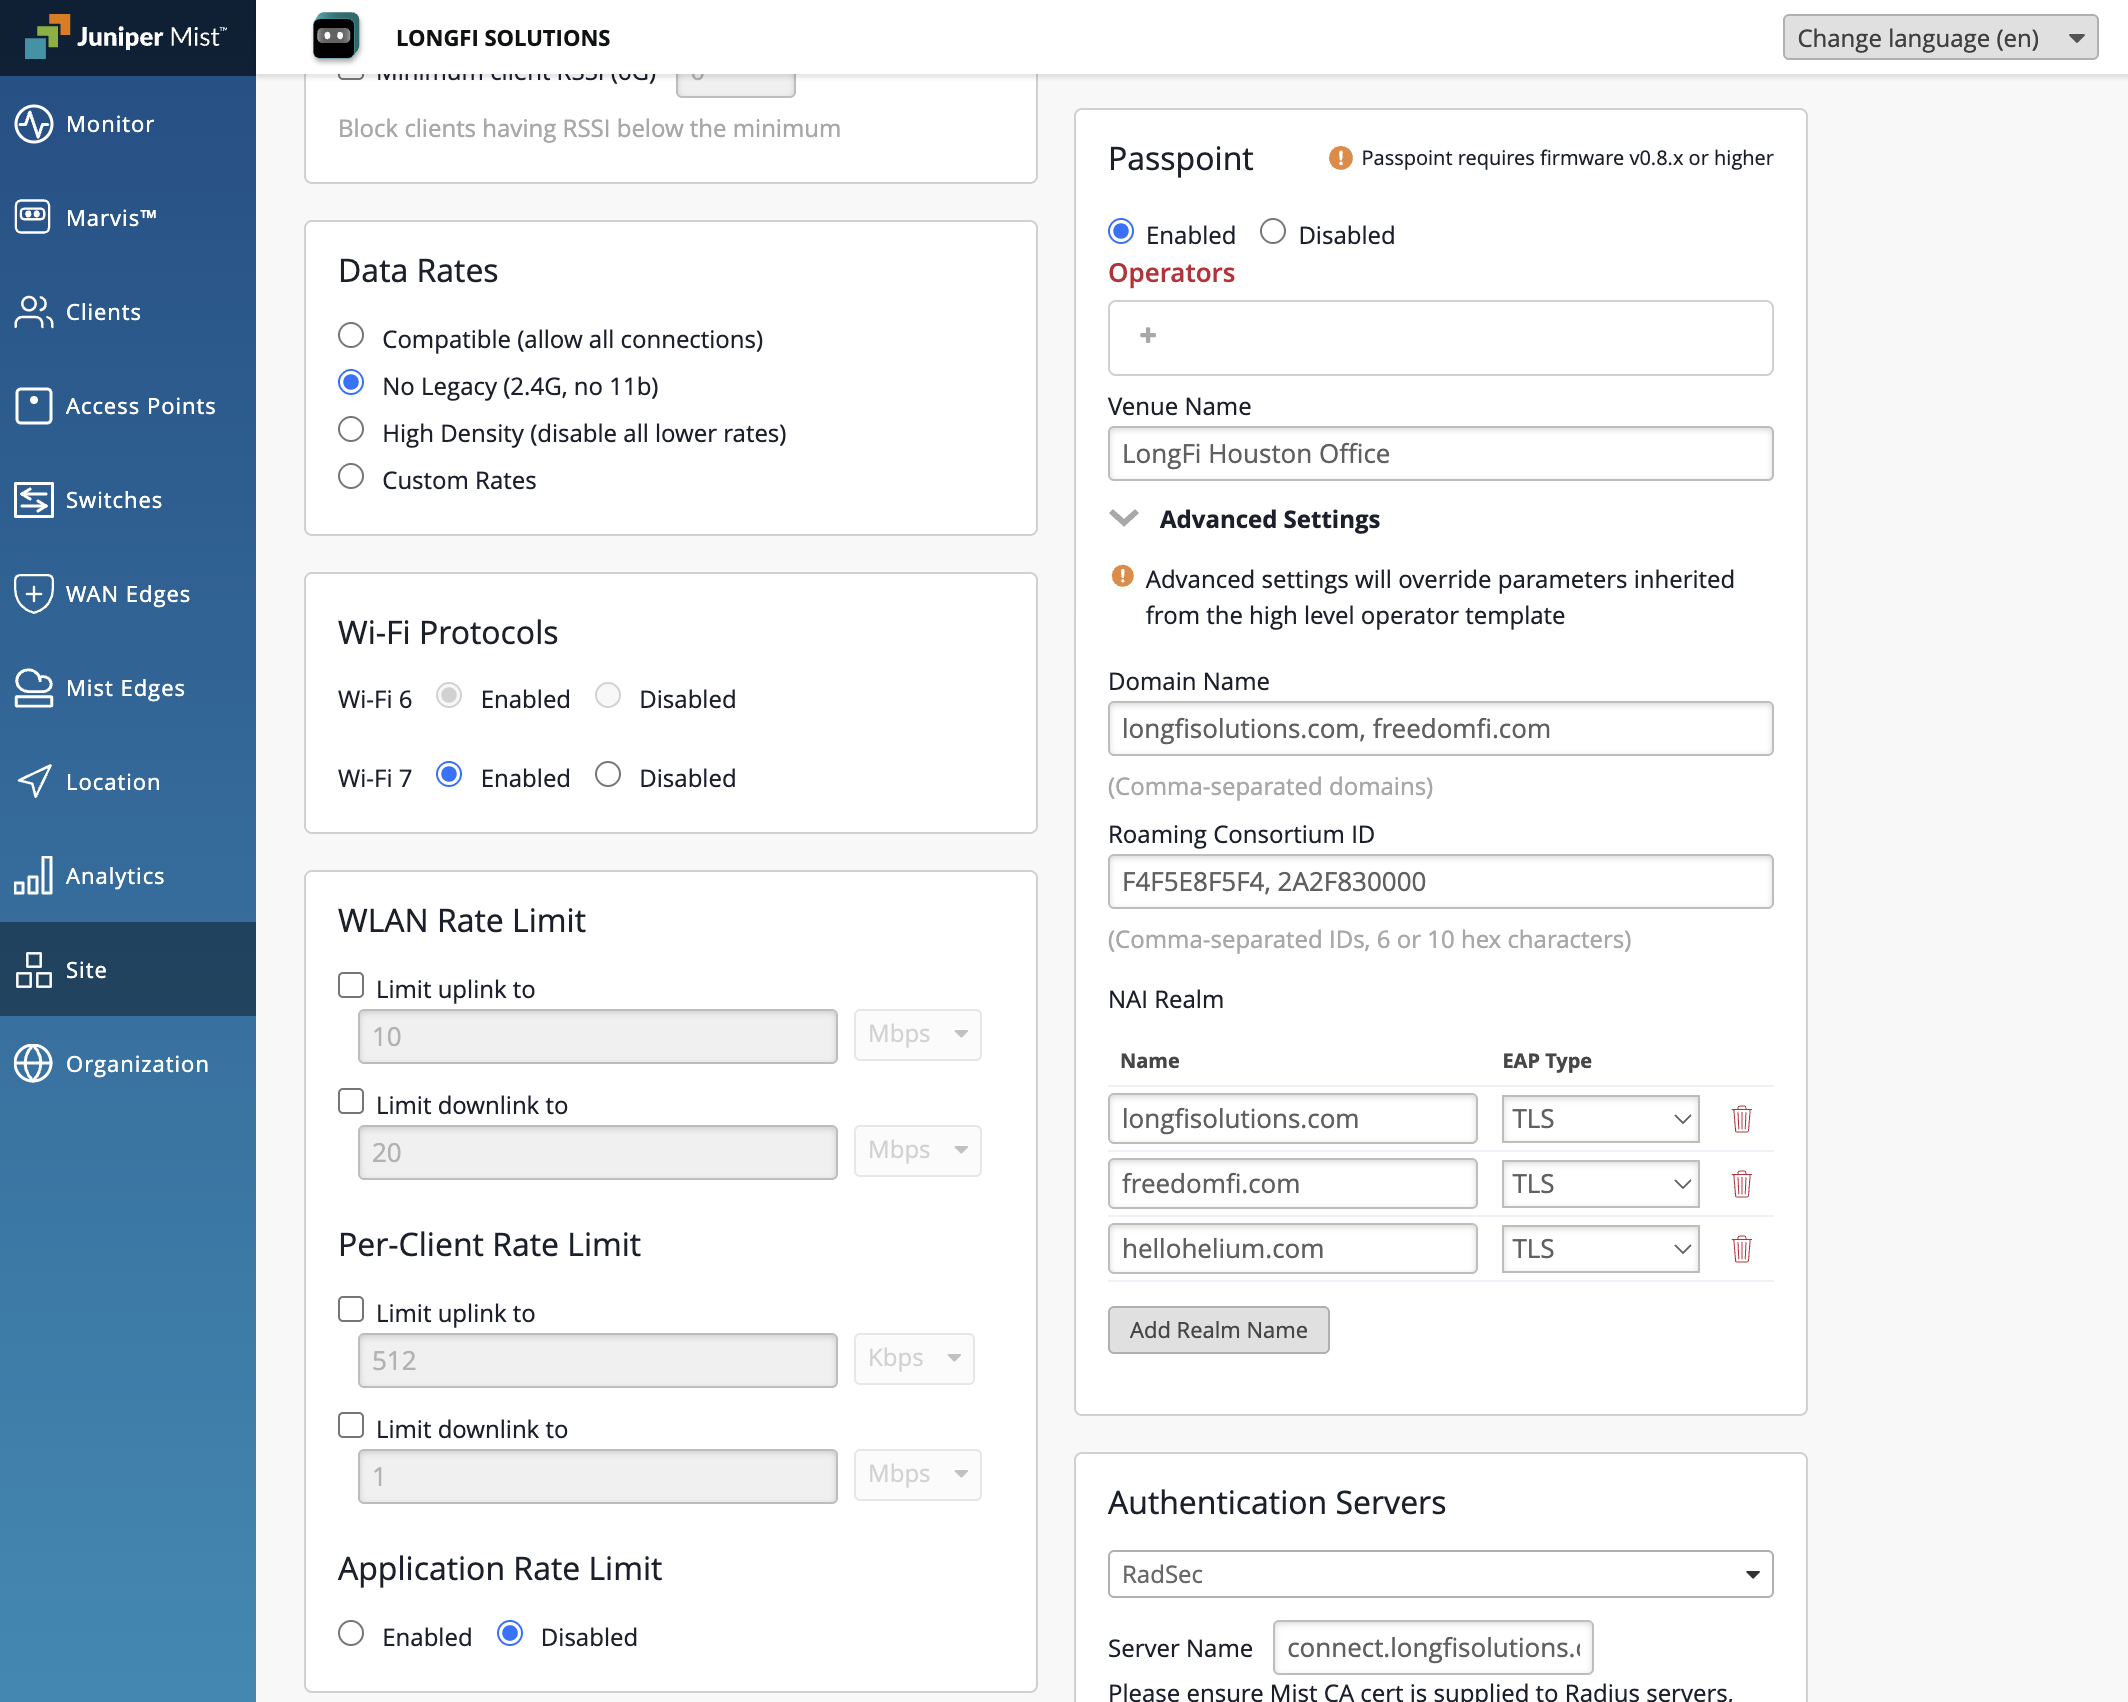Click the Roaming Consortium ID field
The height and width of the screenshot is (1702, 2128).
(1440, 882)
